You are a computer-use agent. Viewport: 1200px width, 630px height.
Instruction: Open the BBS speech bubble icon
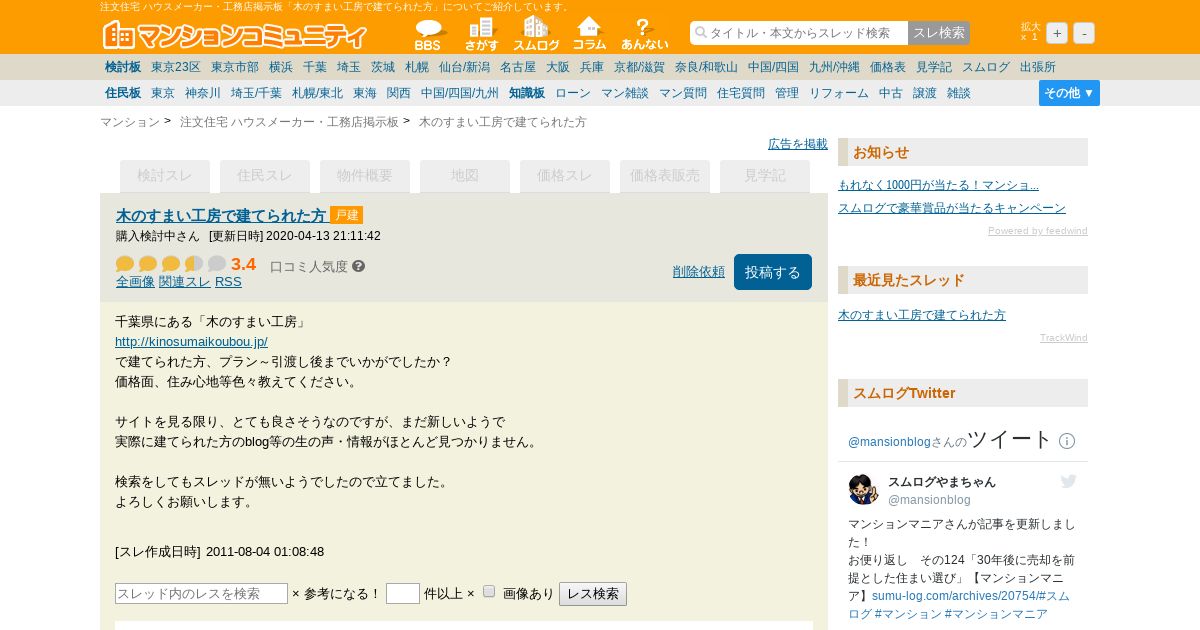[428, 35]
